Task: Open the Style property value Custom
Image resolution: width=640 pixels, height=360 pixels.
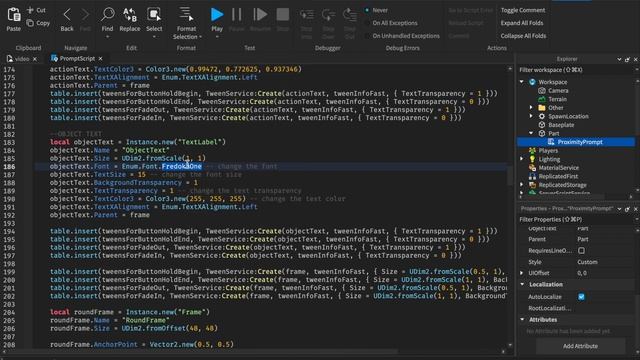Action: coord(587,262)
